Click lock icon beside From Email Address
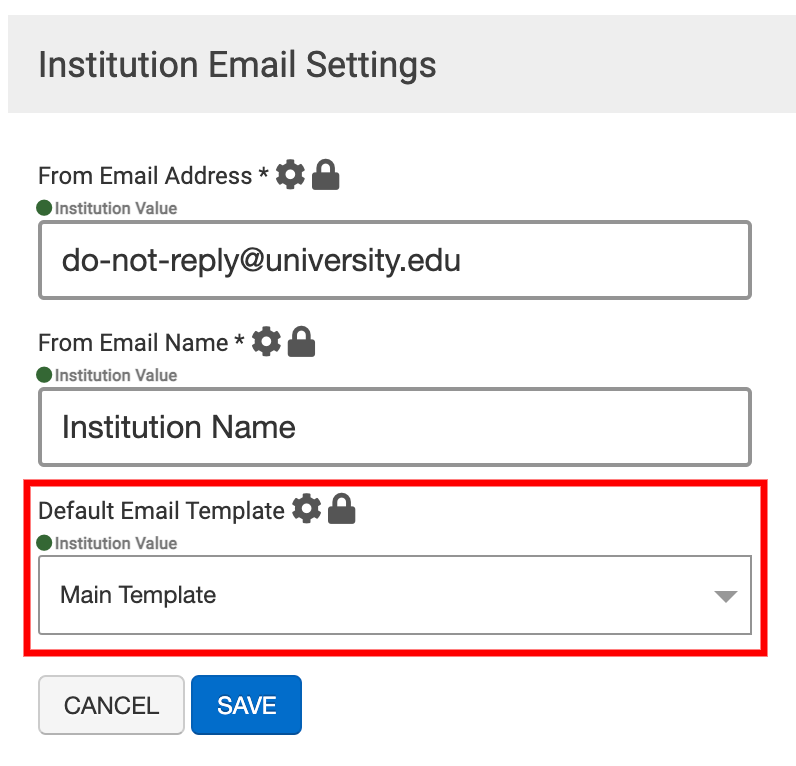This screenshot has height=766, width=796. [326, 176]
